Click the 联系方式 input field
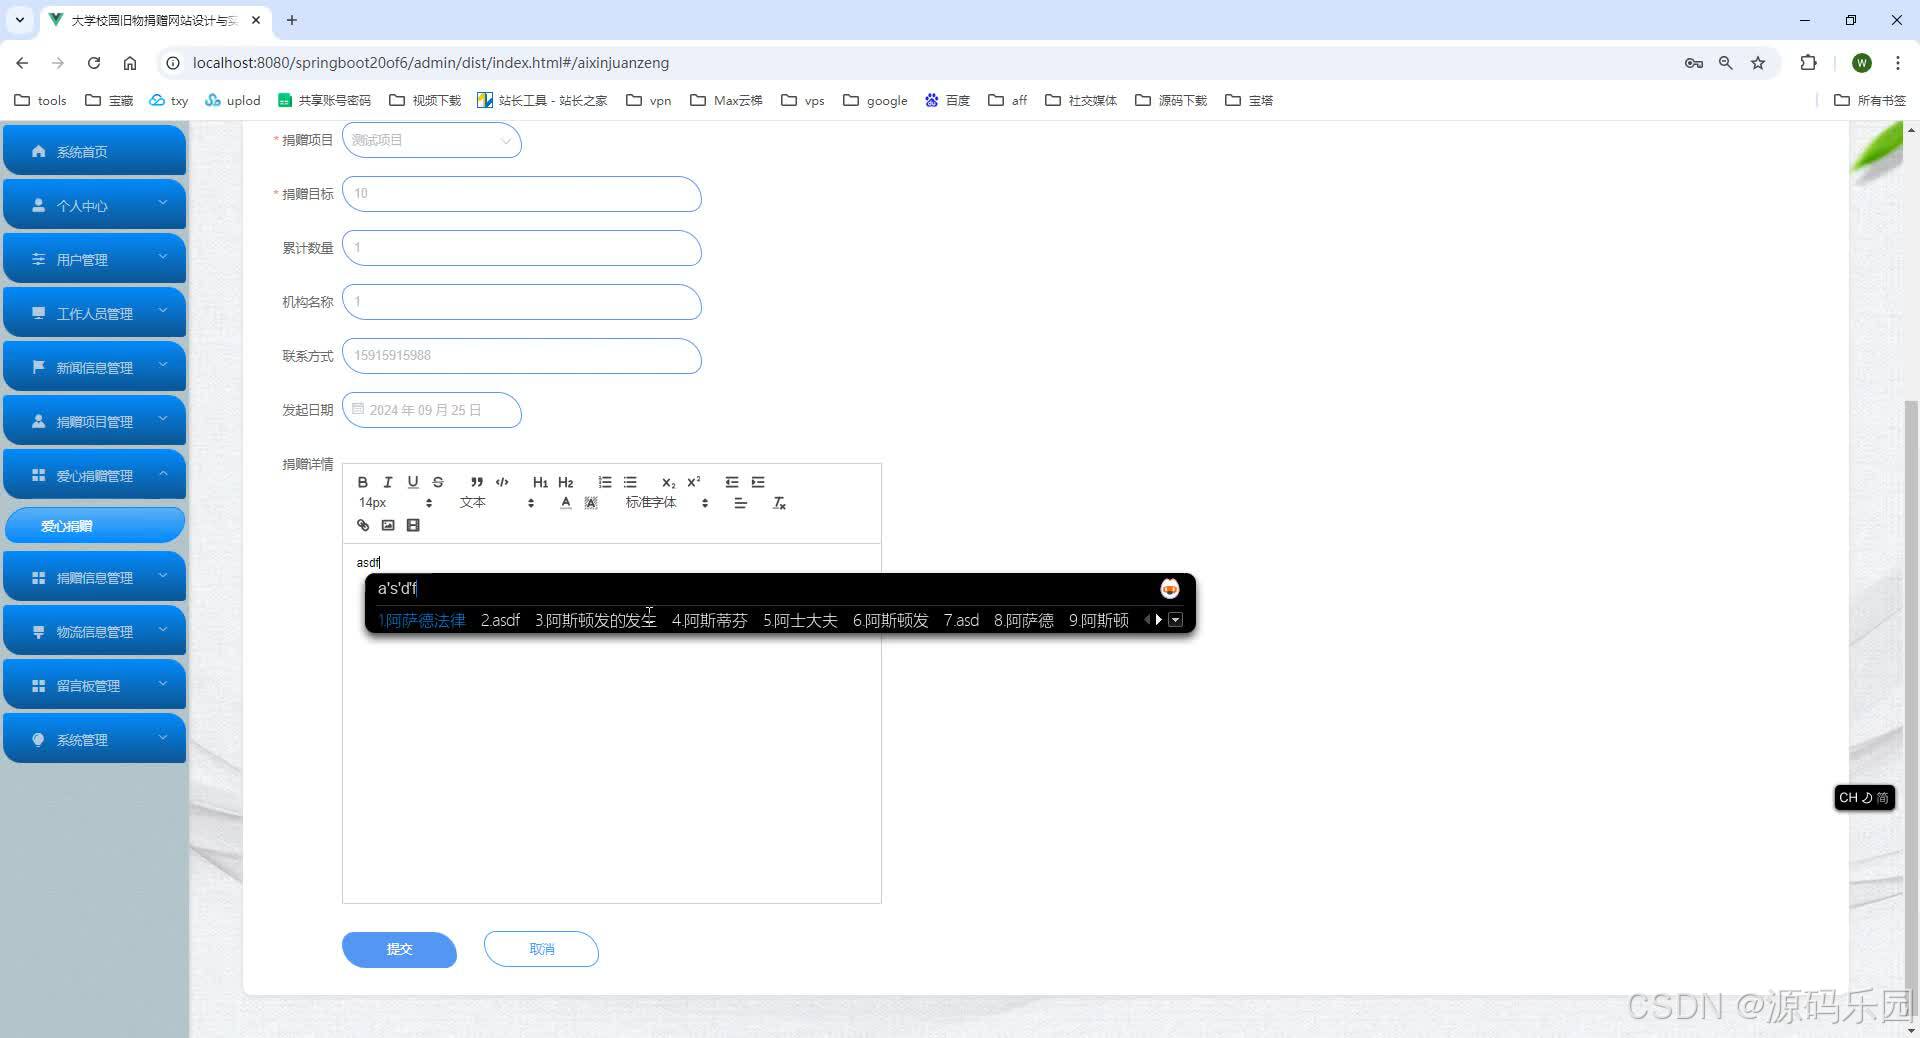The image size is (1920, 1038). (521, 356)
